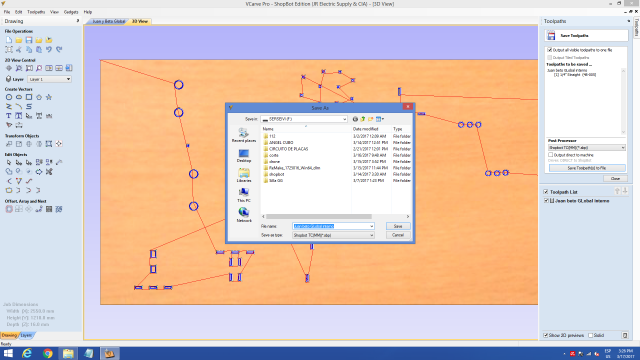Viewport: 640px width, 360px height.
Task: Open the Toolpaths menu
Action: (36, 12)
